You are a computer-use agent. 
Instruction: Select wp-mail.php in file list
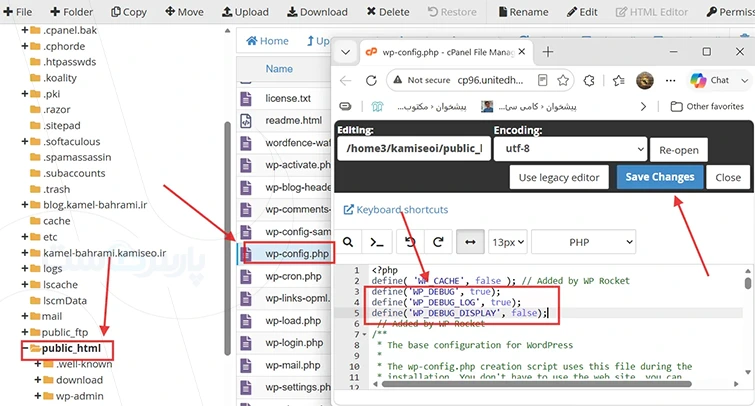(292, 365)
